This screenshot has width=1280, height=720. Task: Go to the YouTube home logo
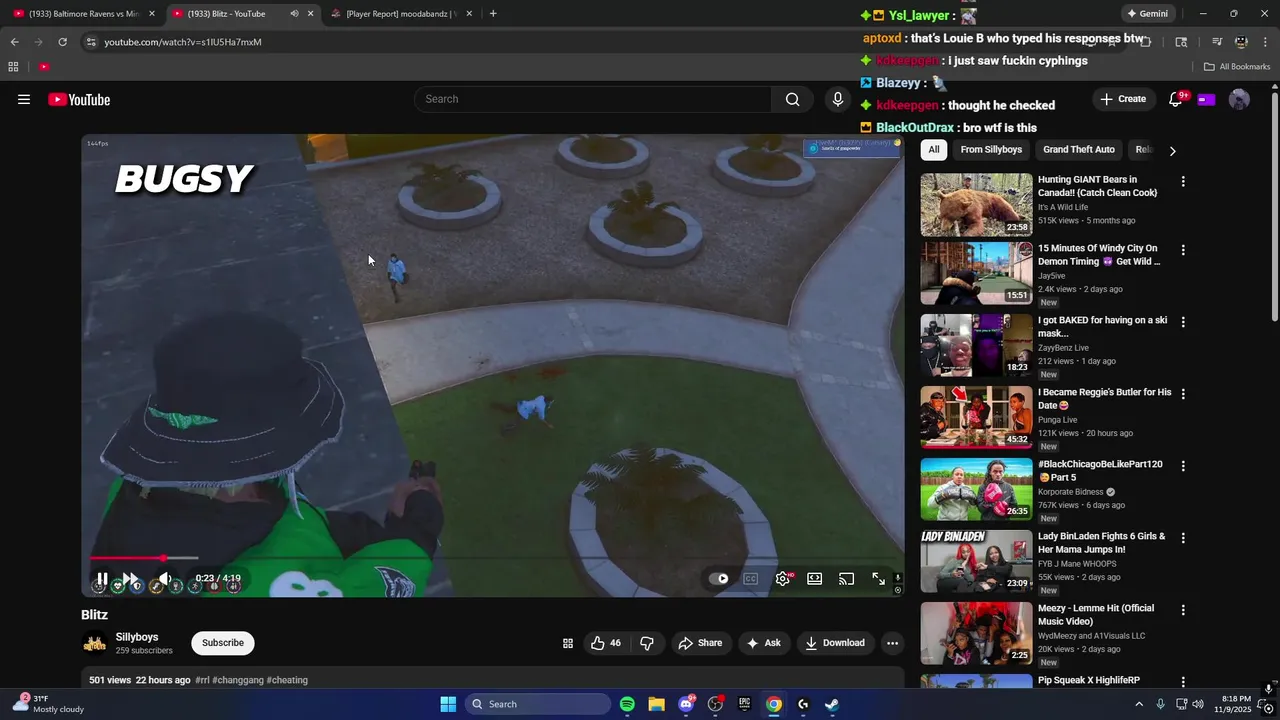click(x=79, y=99)
